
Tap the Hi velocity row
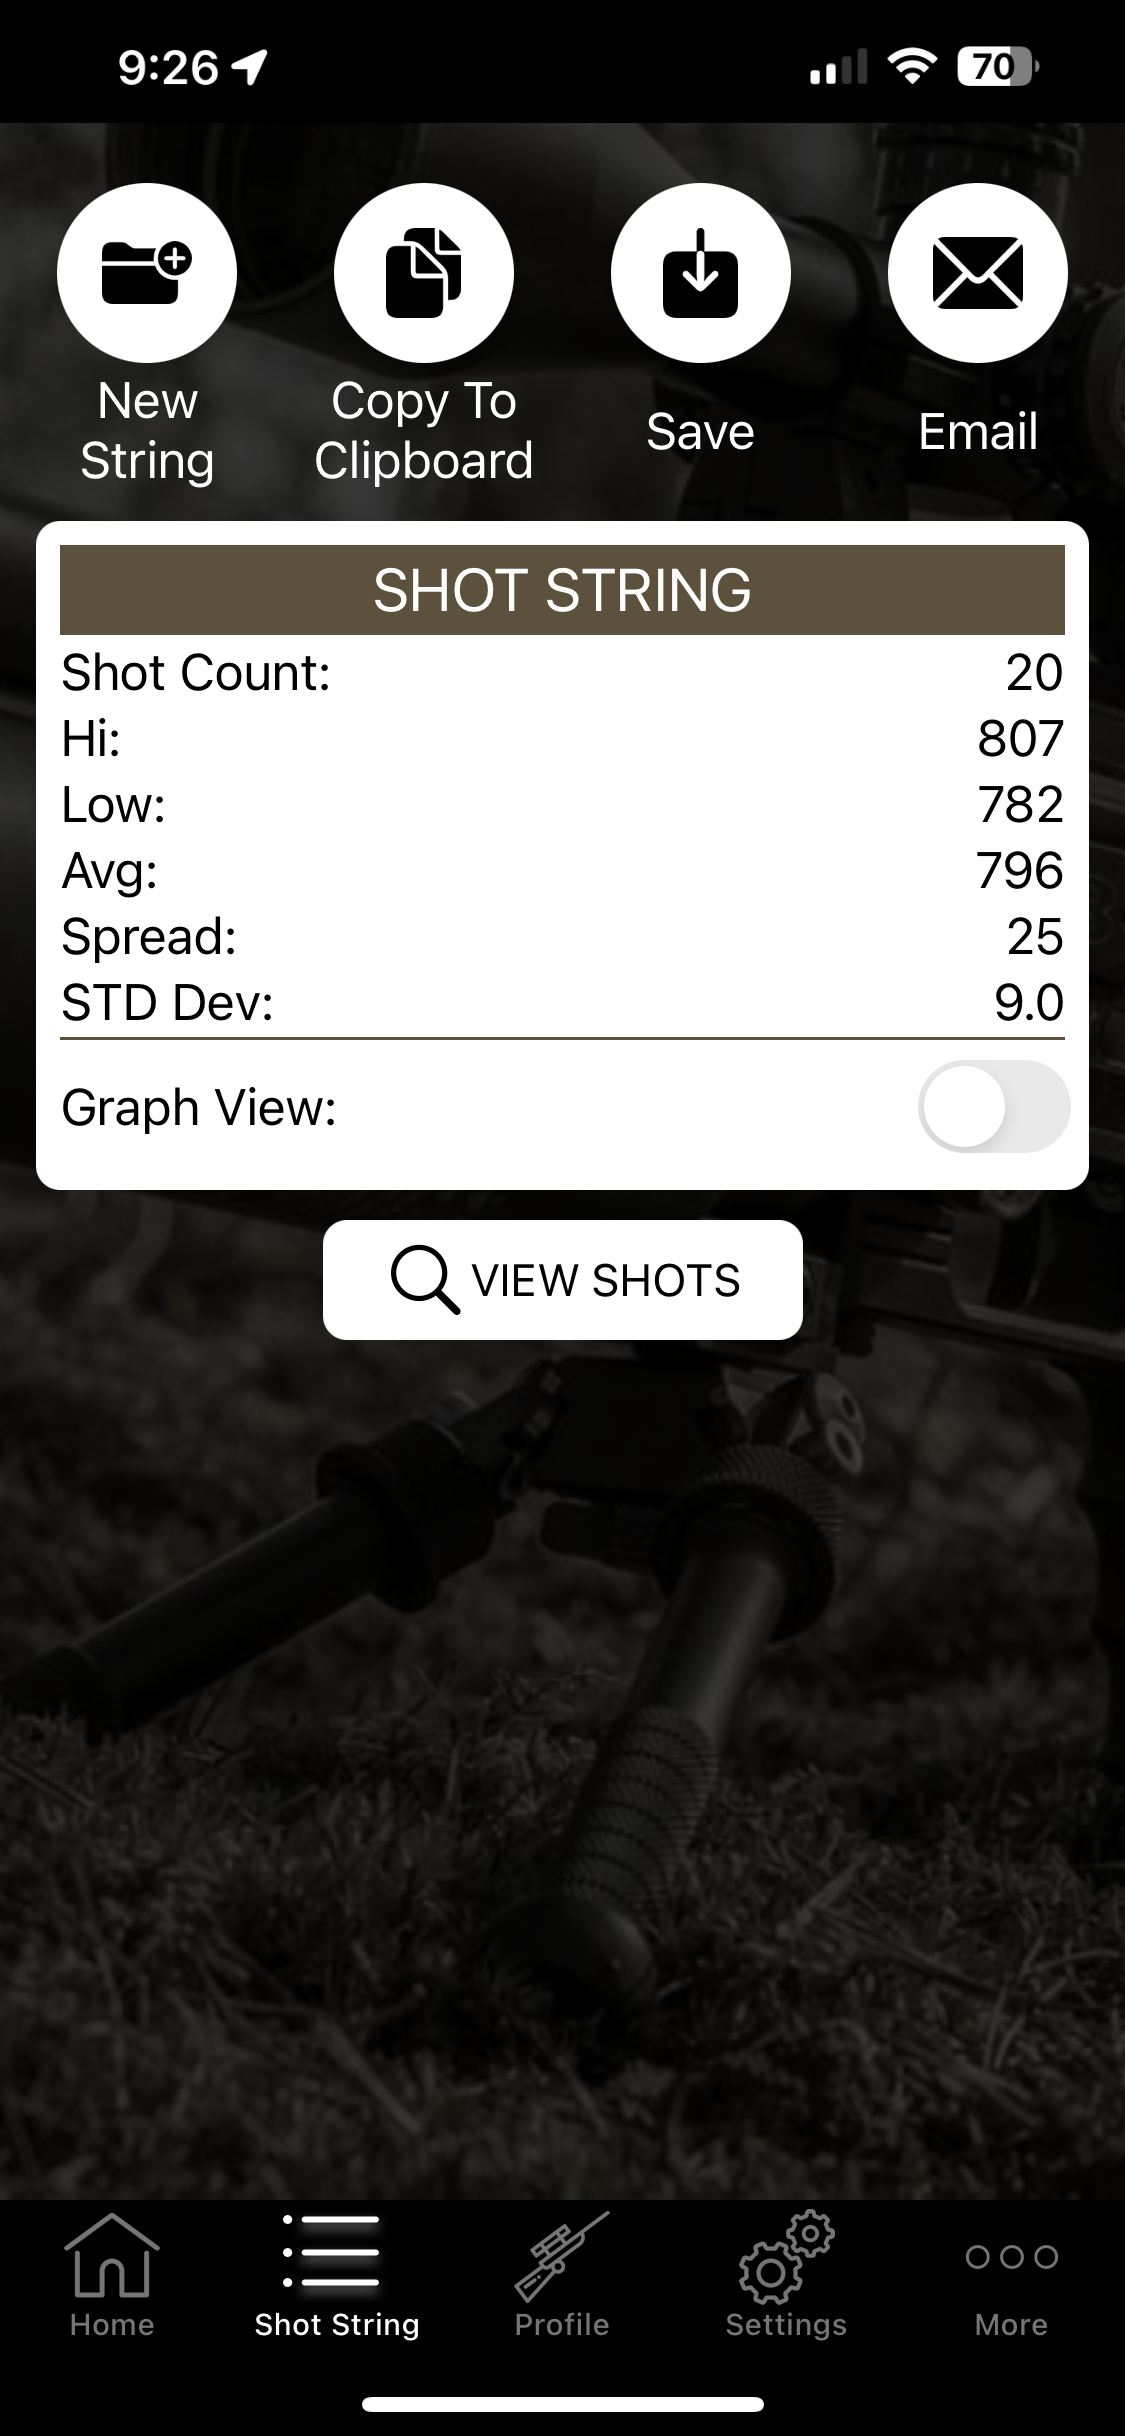[x=562, y=738]
